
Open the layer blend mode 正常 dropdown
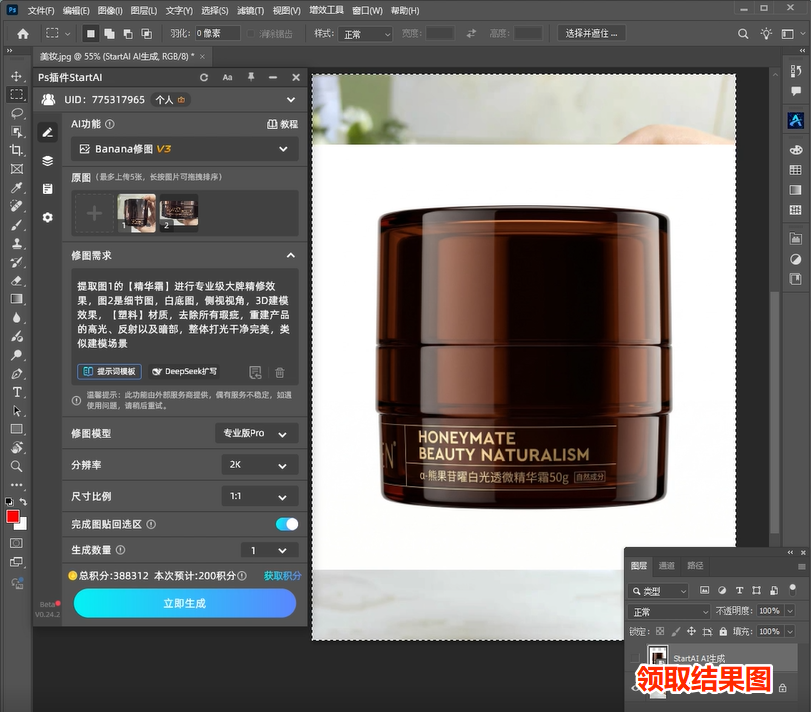click(669, 612)
